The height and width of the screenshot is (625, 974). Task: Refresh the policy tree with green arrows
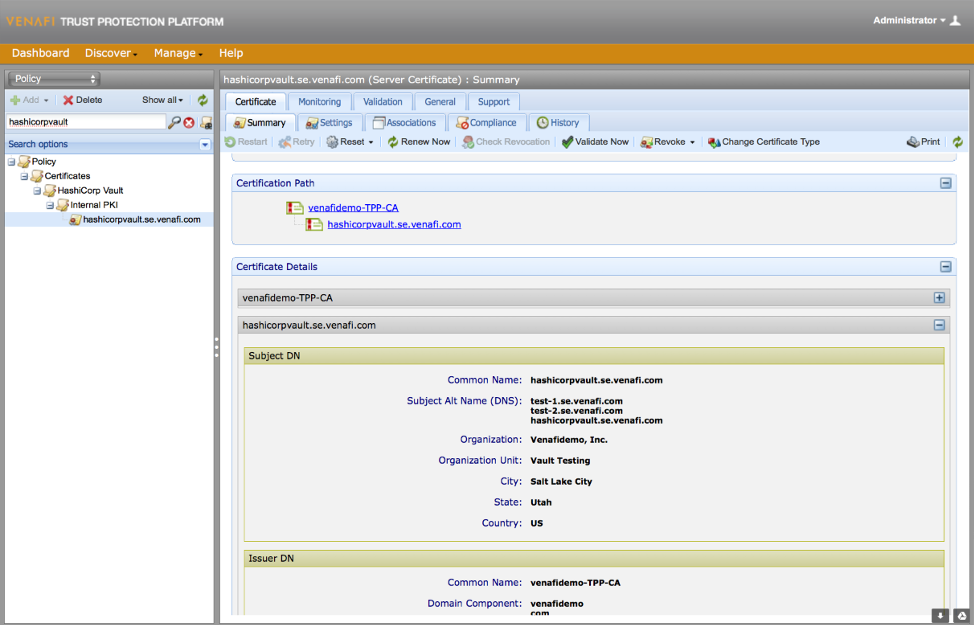[x=203, y=100]
